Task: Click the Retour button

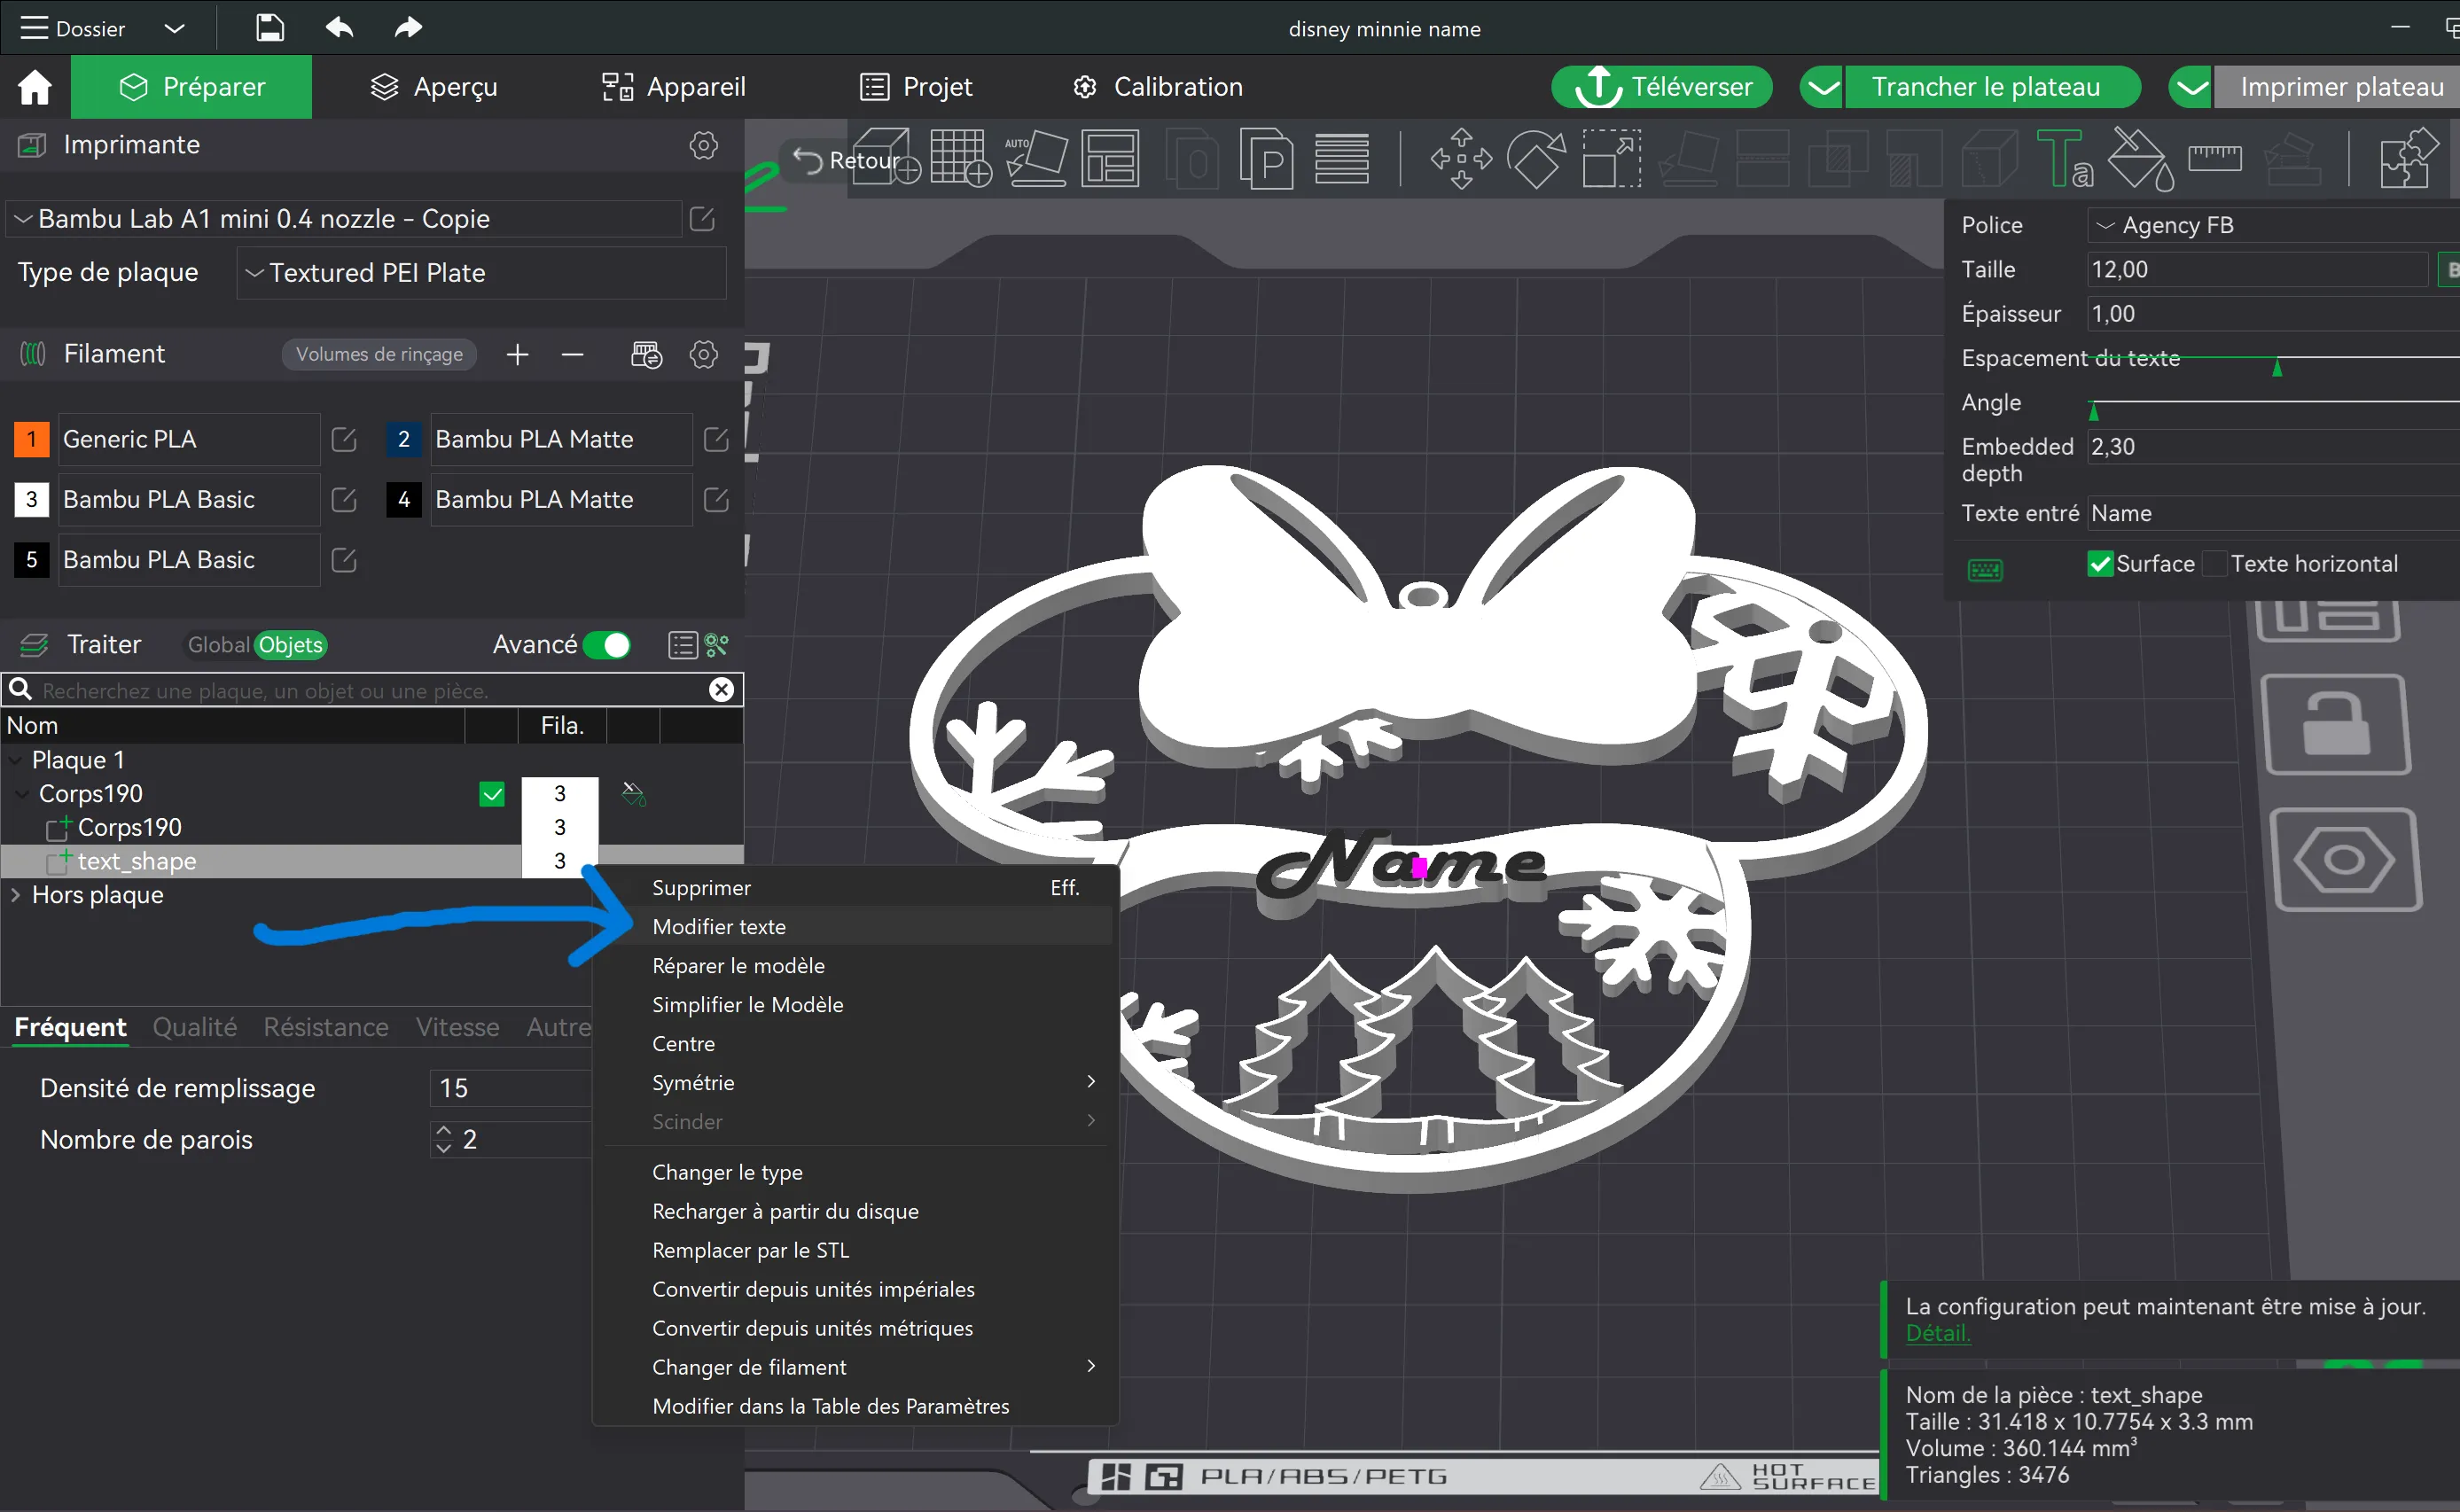Action: tap(845, 160)
